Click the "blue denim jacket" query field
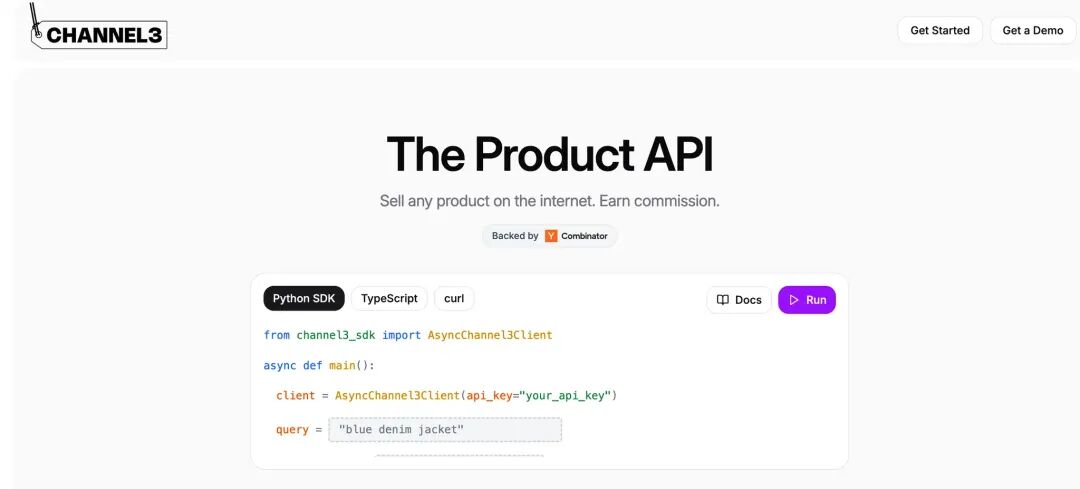Screen dimensions: 1080x489 (445, 430)
